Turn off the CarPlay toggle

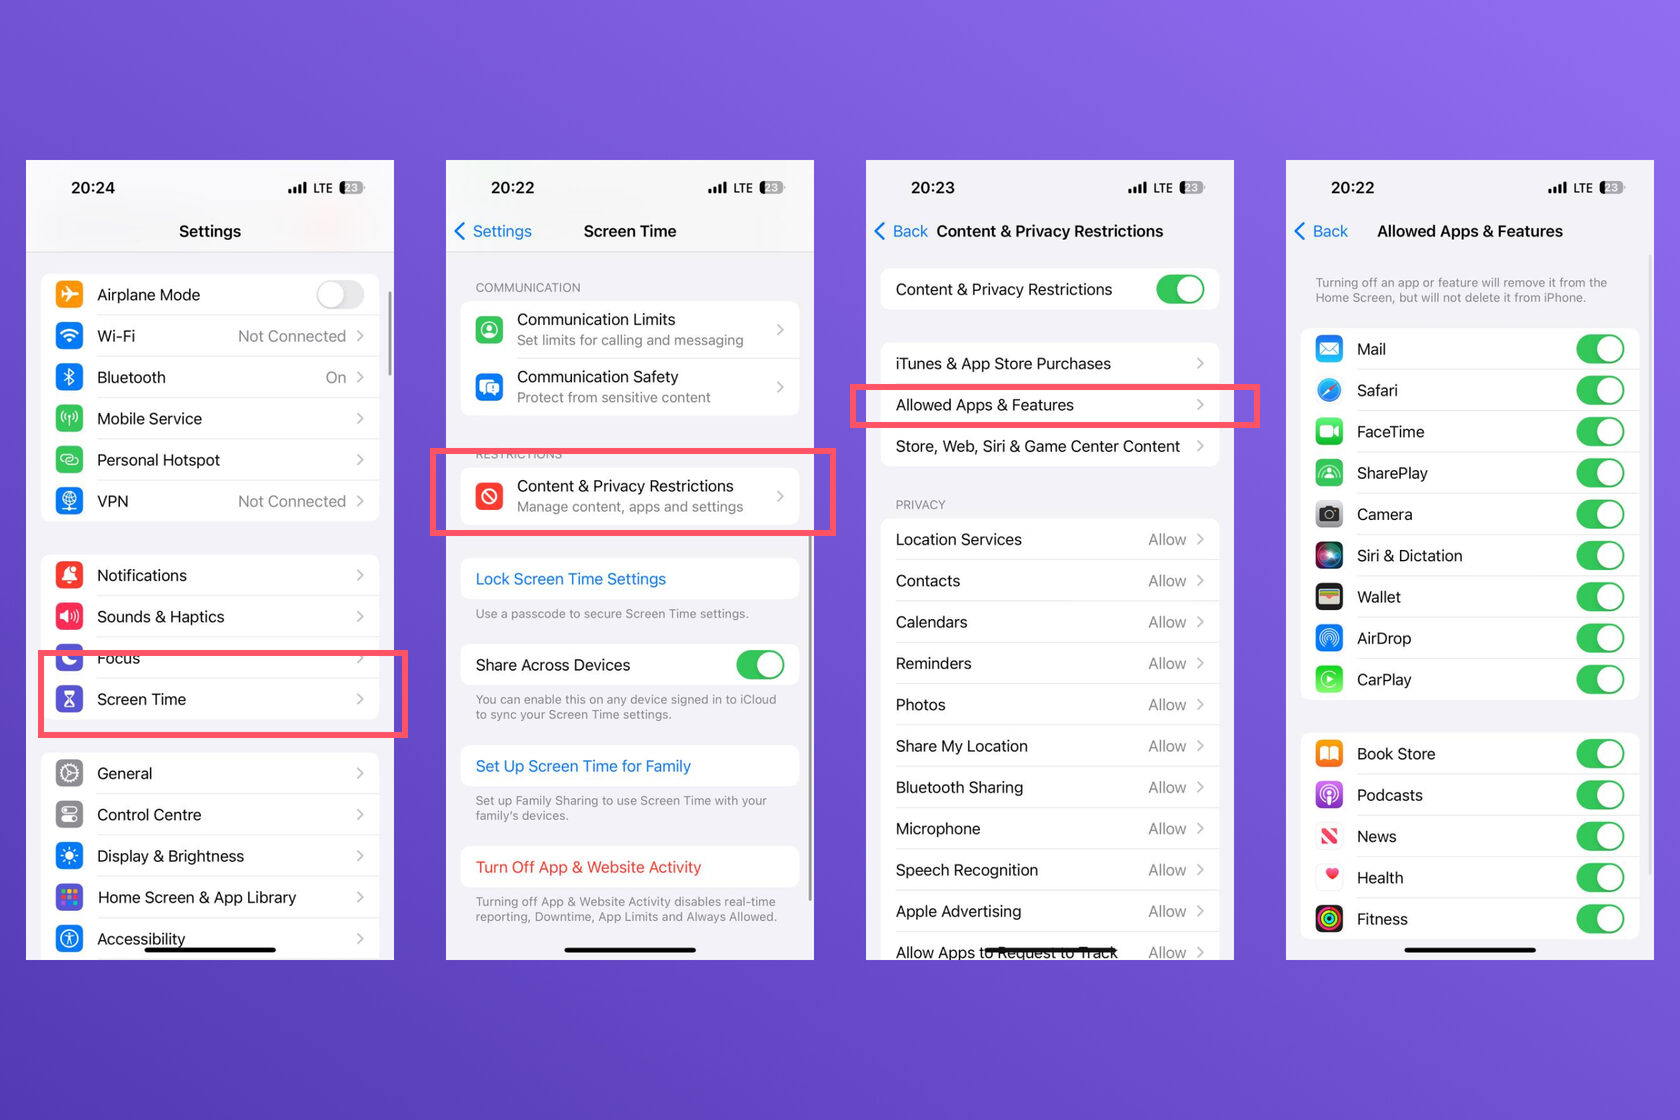[1600, 680]
